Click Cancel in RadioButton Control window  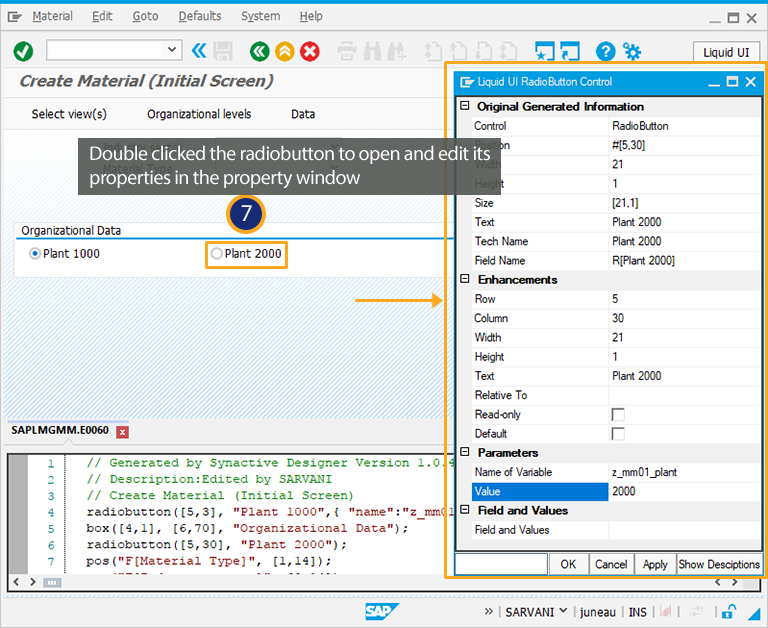coord(611,564)
